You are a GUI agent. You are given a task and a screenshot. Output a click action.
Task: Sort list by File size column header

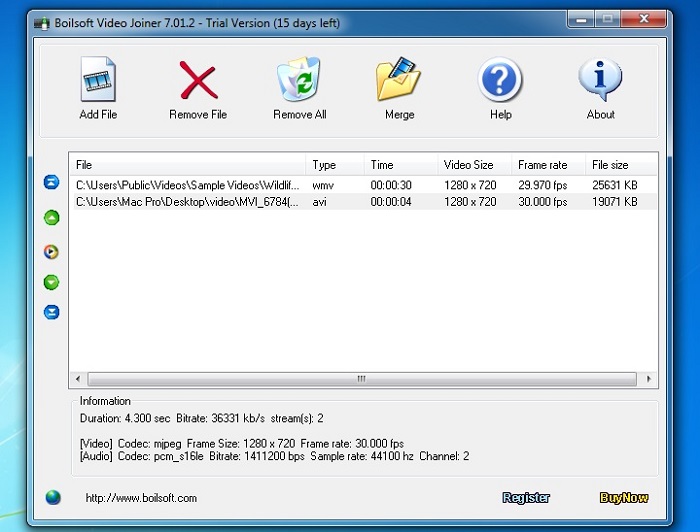point(610,165)
